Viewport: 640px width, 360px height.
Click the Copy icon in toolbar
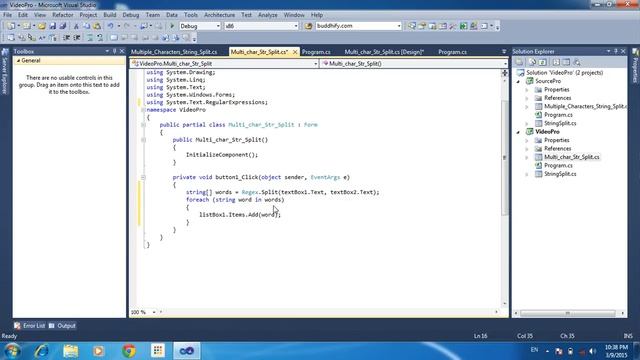[87, 26]
